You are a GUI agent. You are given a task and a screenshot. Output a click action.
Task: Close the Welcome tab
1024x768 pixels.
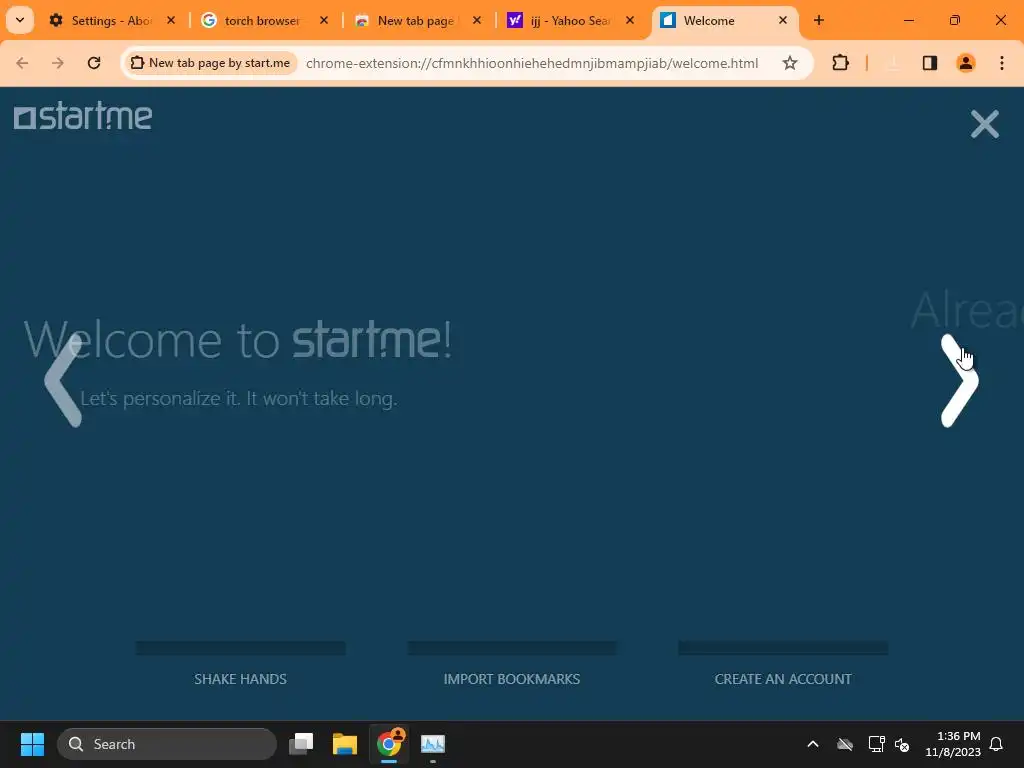pyautogui.click(x=783, y=21)
